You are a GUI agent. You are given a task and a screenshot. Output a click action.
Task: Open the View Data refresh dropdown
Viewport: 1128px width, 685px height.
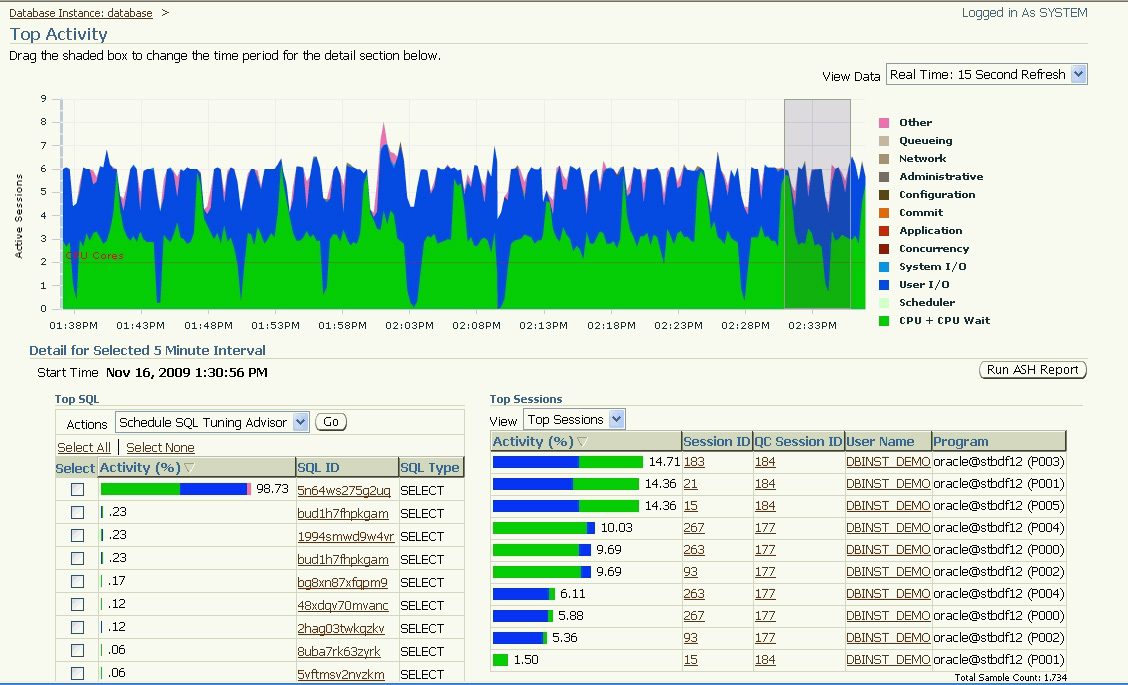click(x=1078, y=75)
